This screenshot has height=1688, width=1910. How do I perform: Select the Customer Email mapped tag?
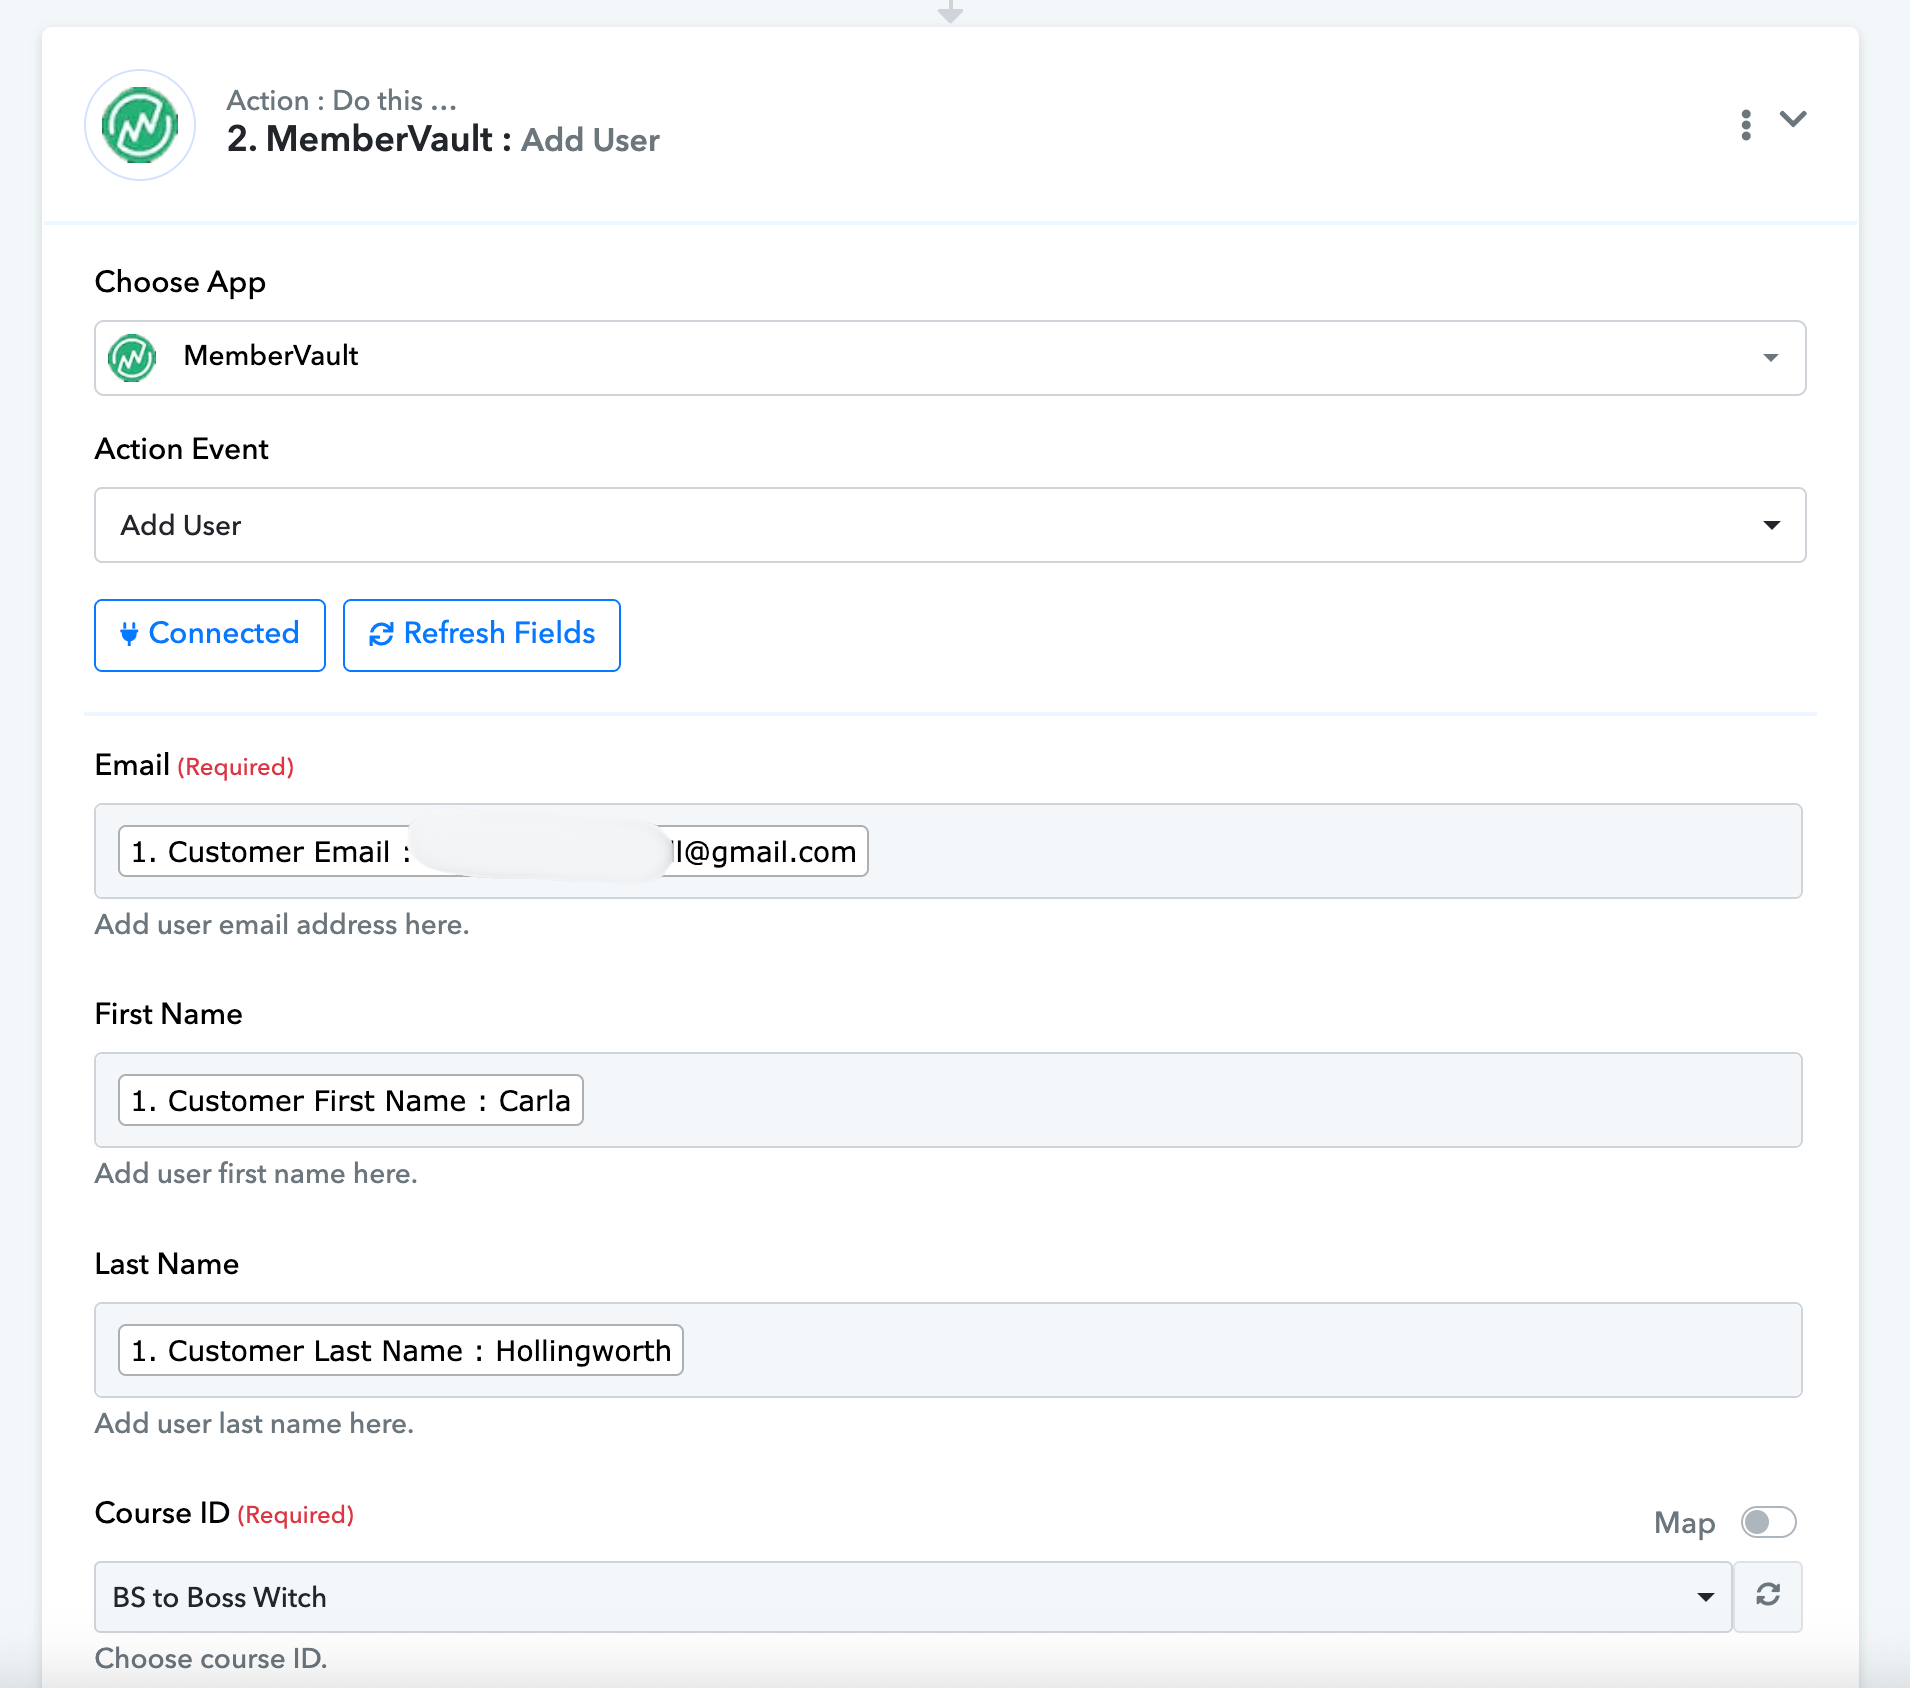point(492,851)
